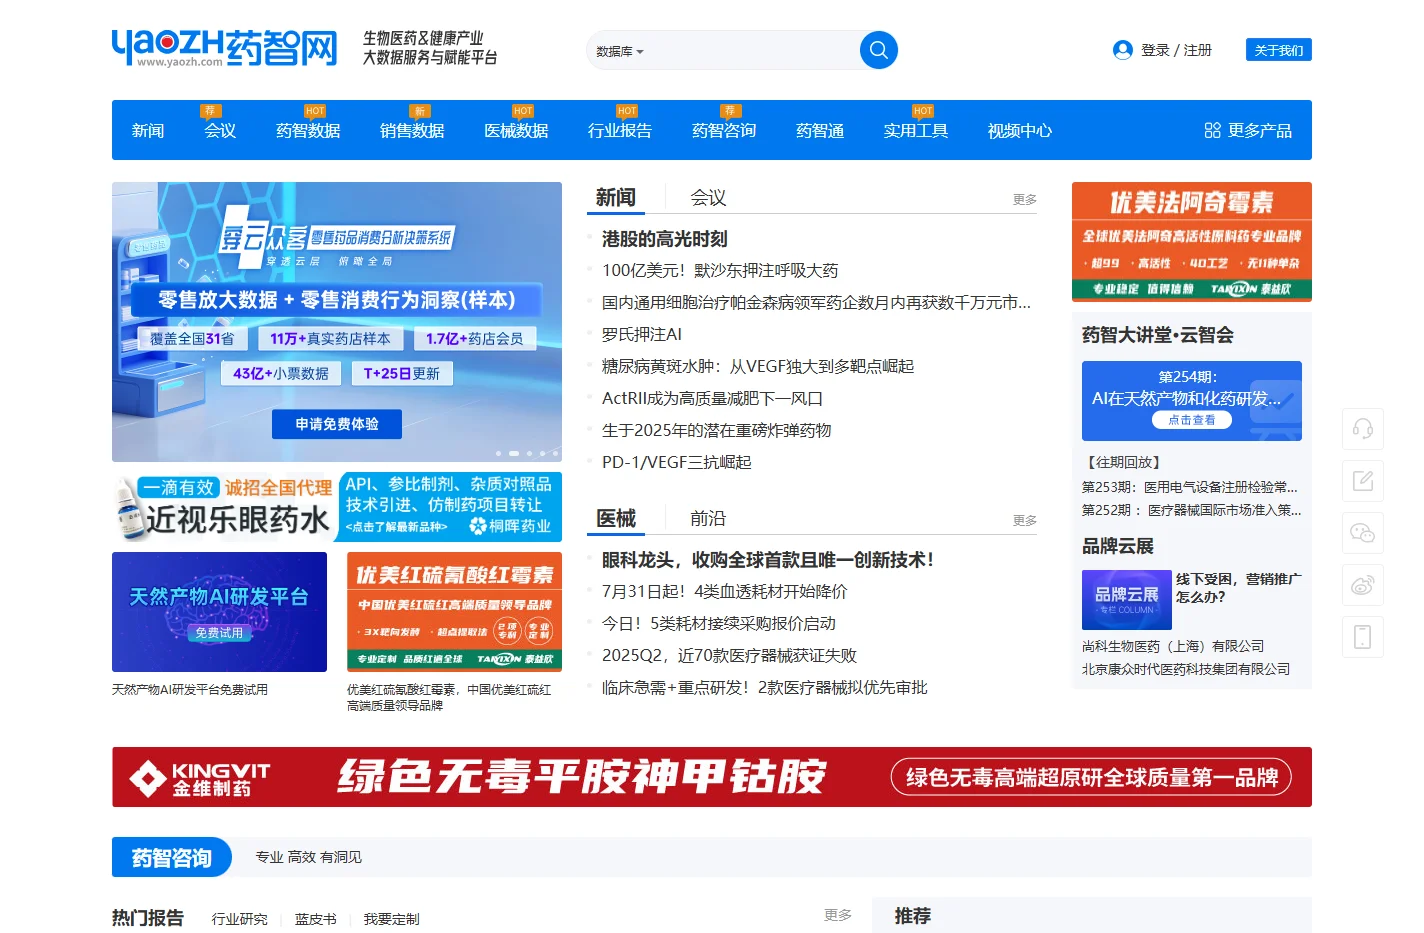Open 行业报告 navigation item

tap(620, 131)
